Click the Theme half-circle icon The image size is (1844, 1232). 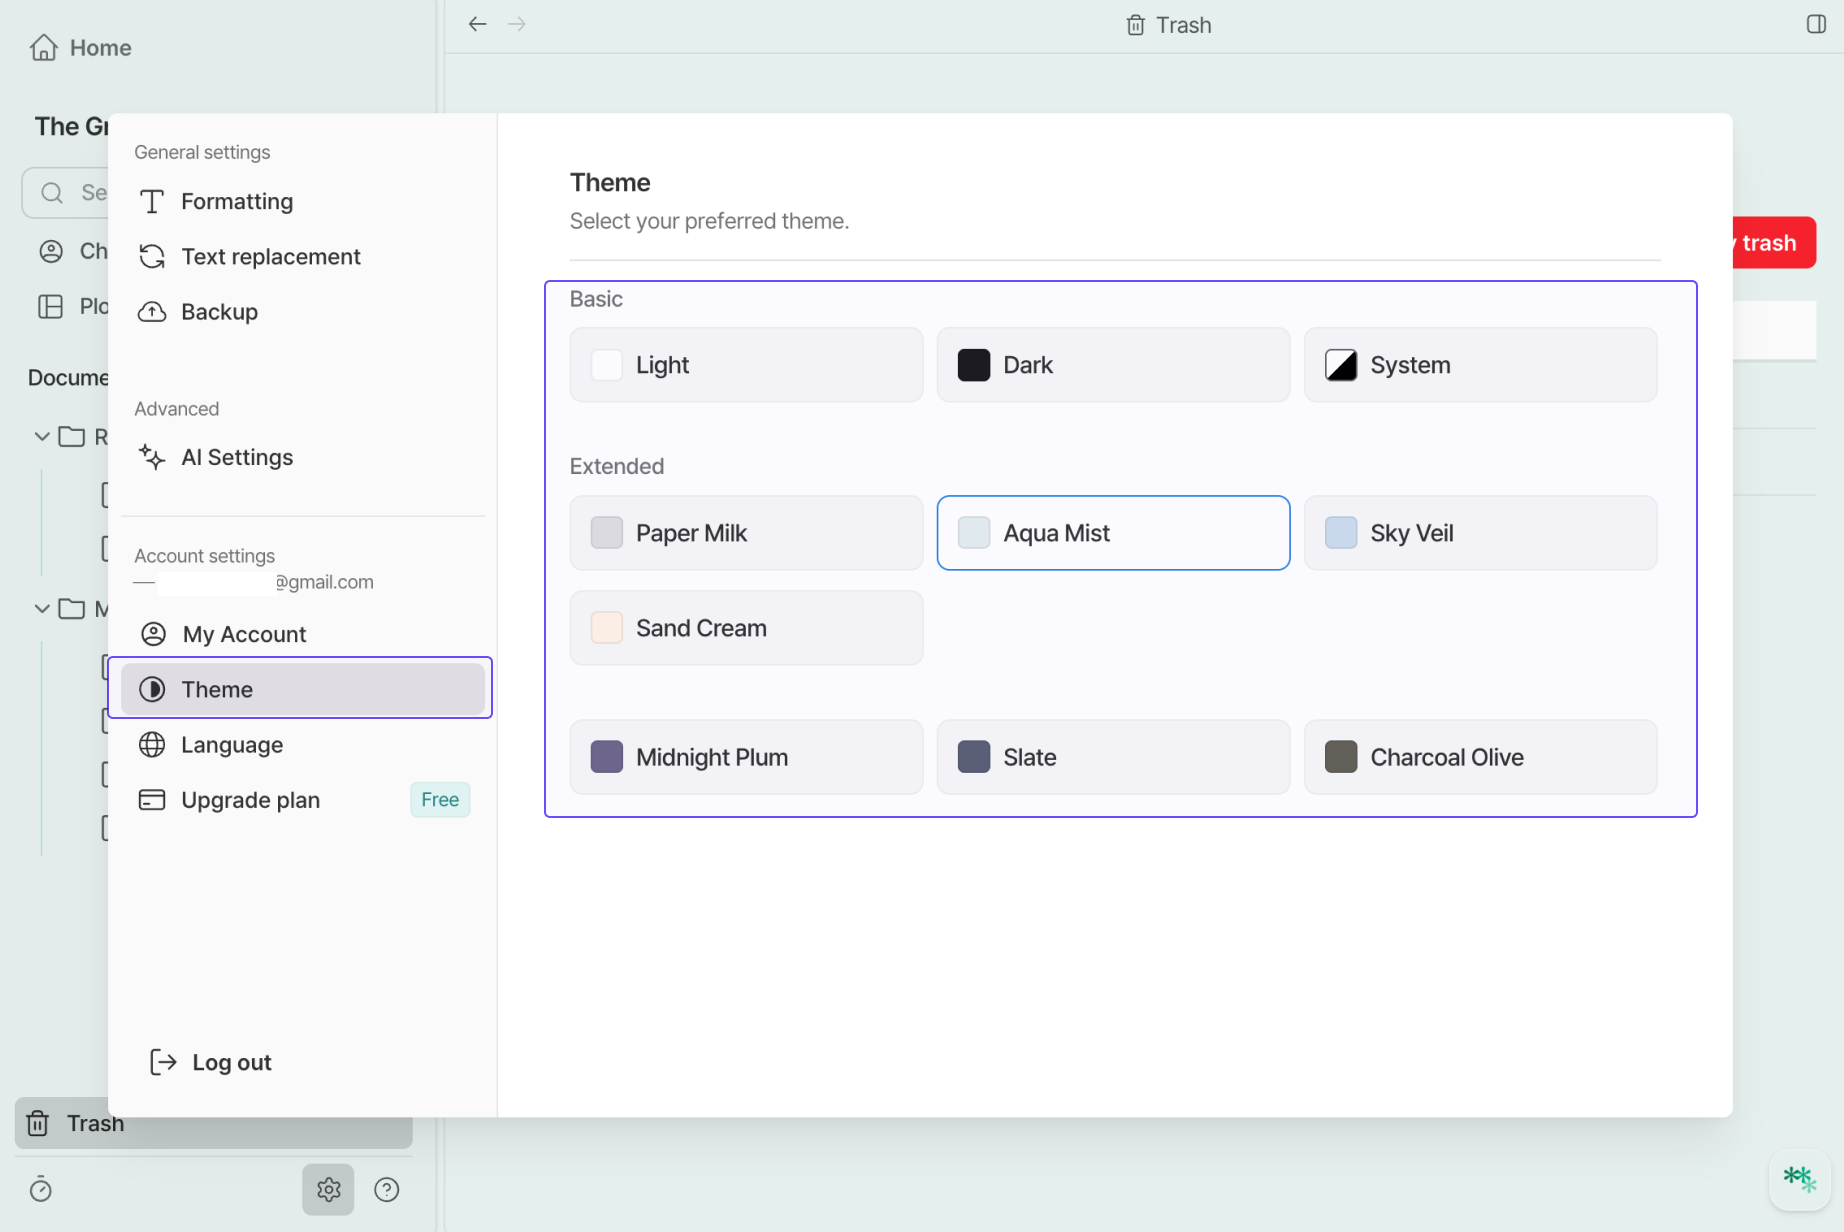pyautogui.click(x=152, y=689)
